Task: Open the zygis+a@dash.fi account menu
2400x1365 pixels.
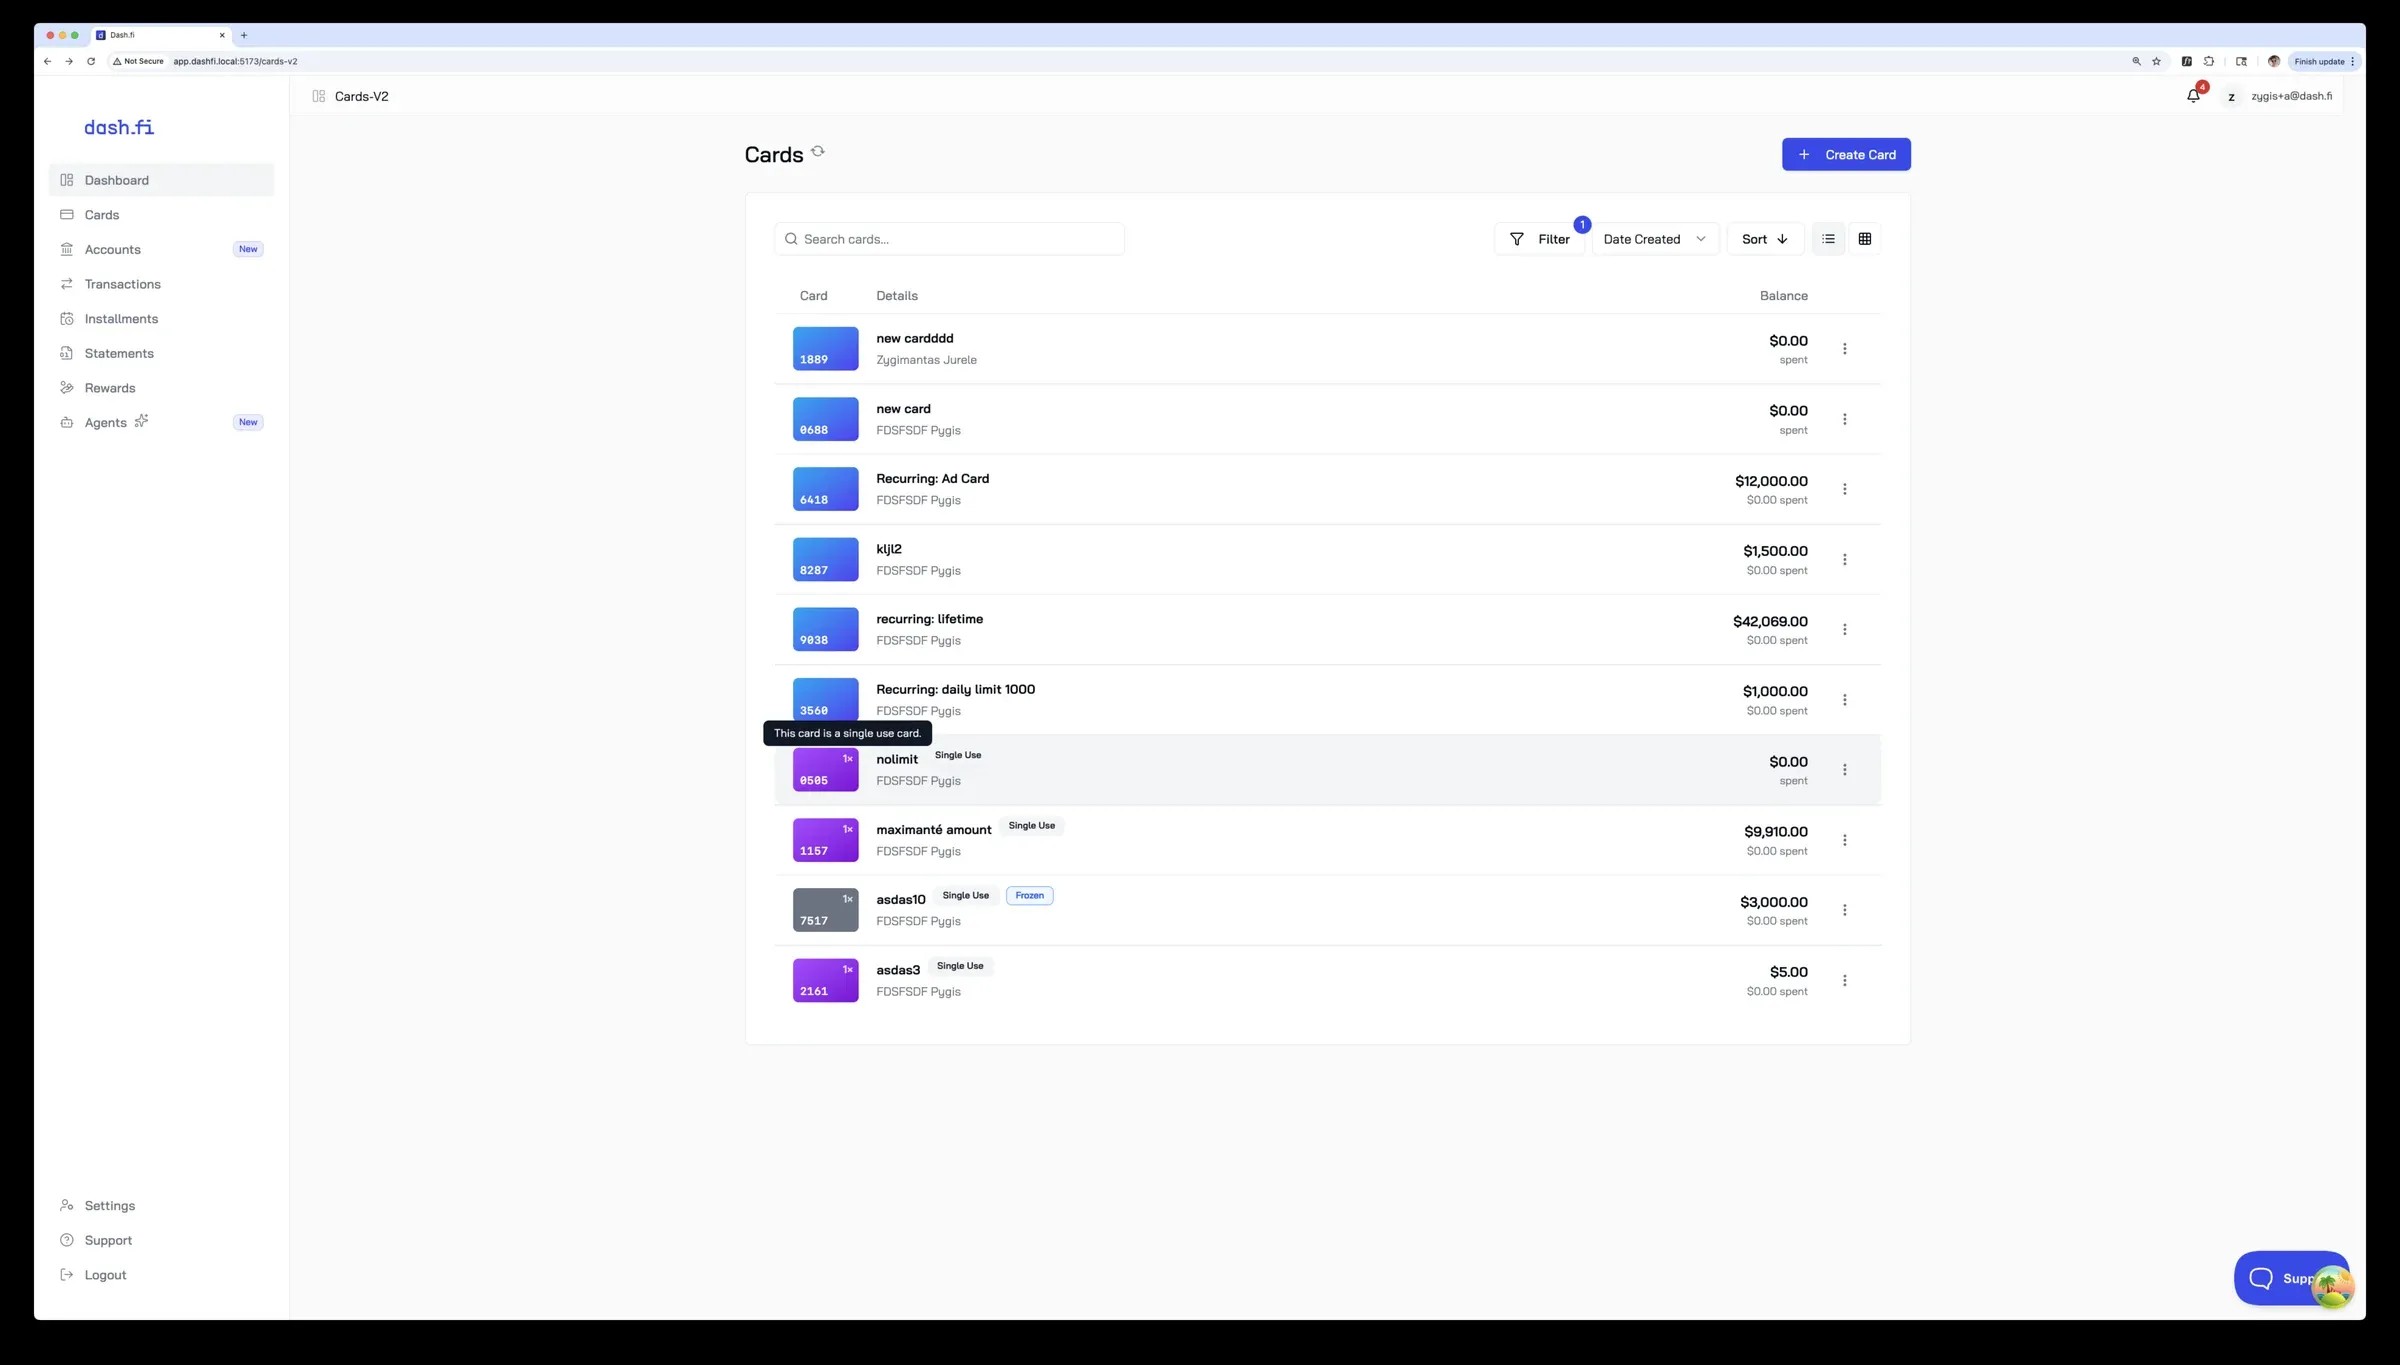Action: [x=2280, y=96]
